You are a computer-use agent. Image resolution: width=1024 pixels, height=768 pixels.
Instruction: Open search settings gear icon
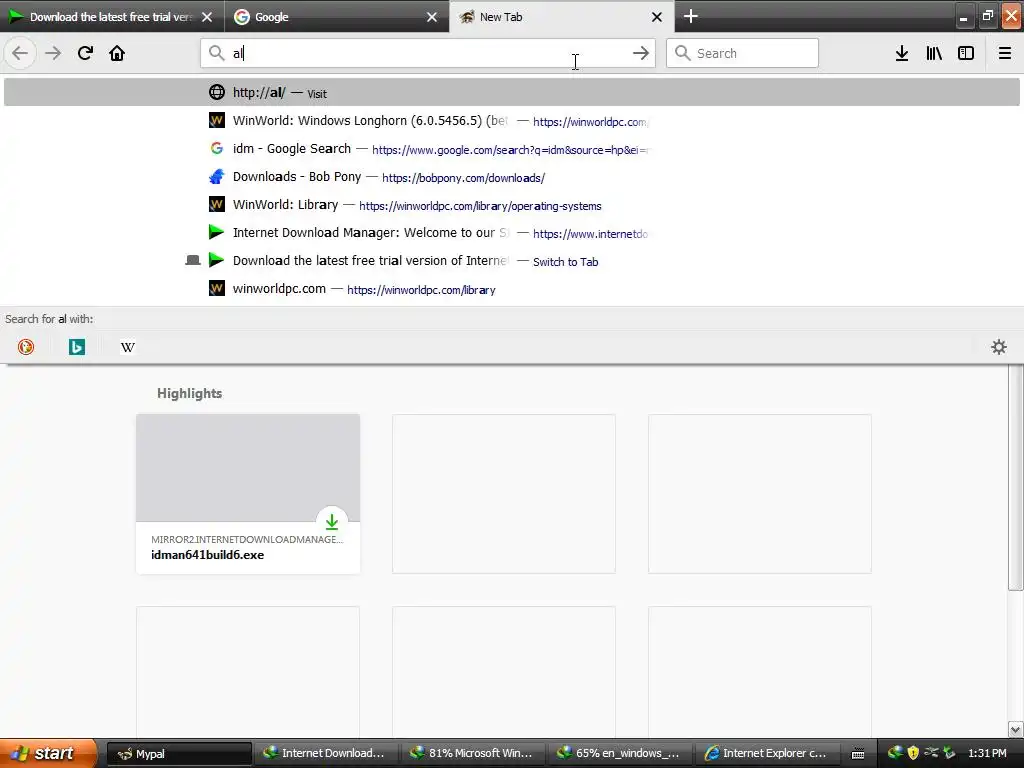pos(999,347)
